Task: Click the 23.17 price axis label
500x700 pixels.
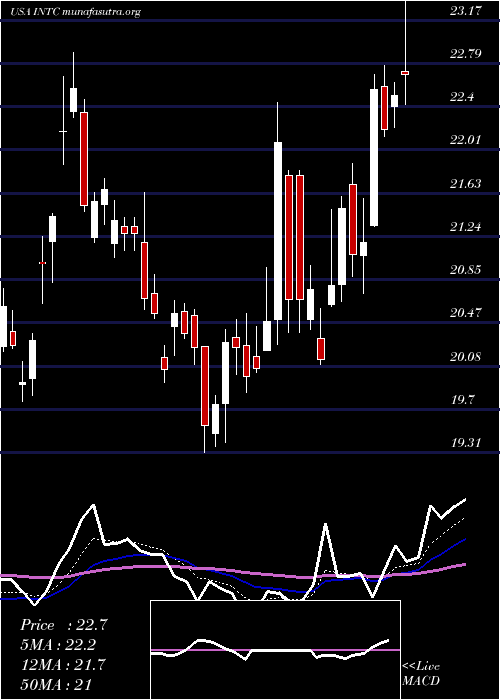Action: [465, 11]
